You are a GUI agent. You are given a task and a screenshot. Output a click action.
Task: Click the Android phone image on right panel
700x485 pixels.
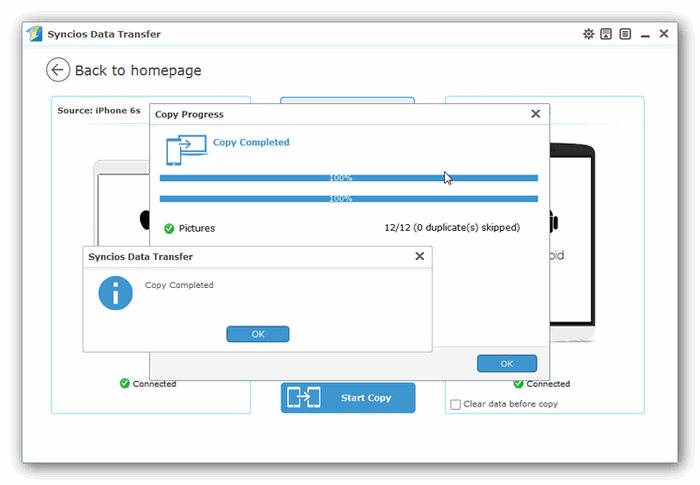point(573,241)
